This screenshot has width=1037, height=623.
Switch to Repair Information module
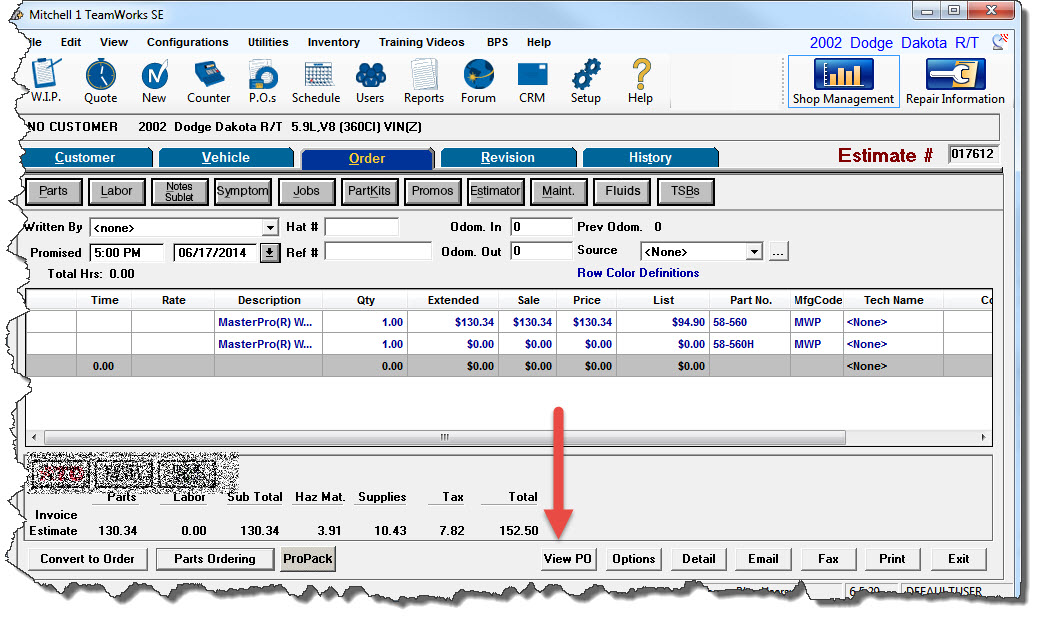click(955, 81)
